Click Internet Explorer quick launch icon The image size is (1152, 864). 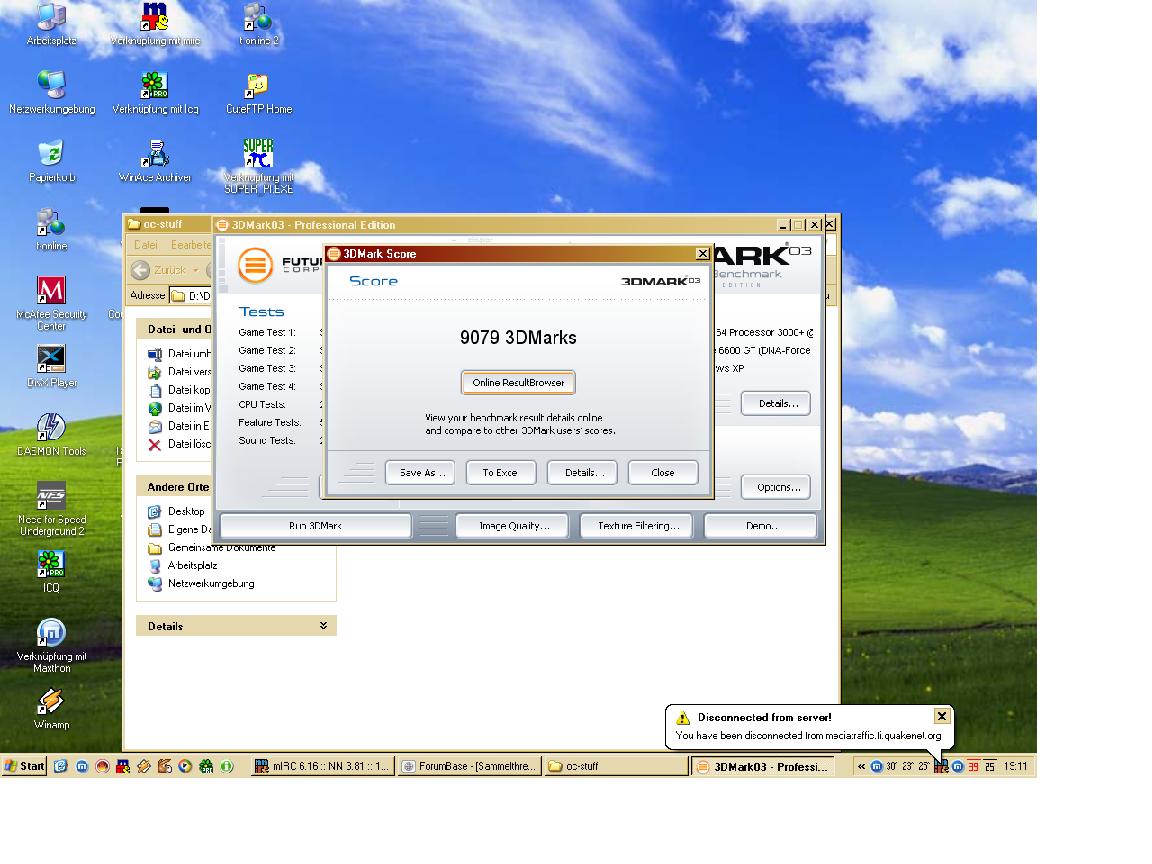point(61,766)
